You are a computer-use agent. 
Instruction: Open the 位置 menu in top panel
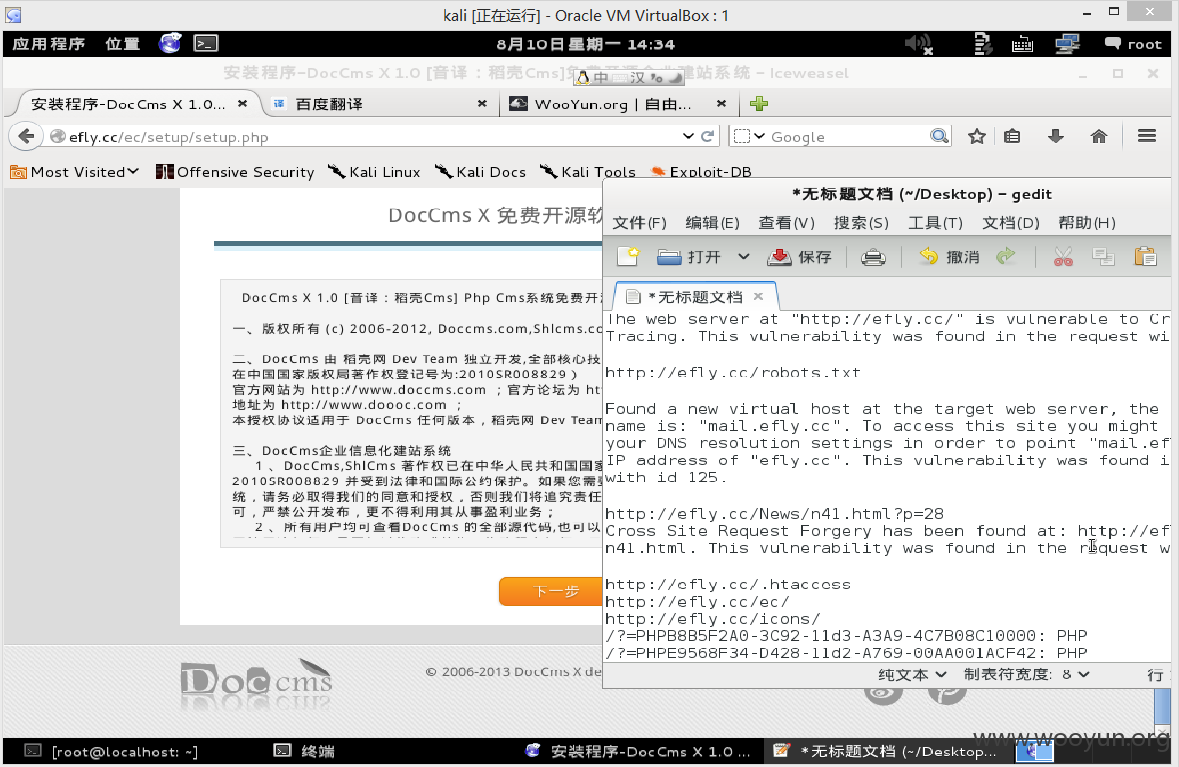[x=123, y=44]
